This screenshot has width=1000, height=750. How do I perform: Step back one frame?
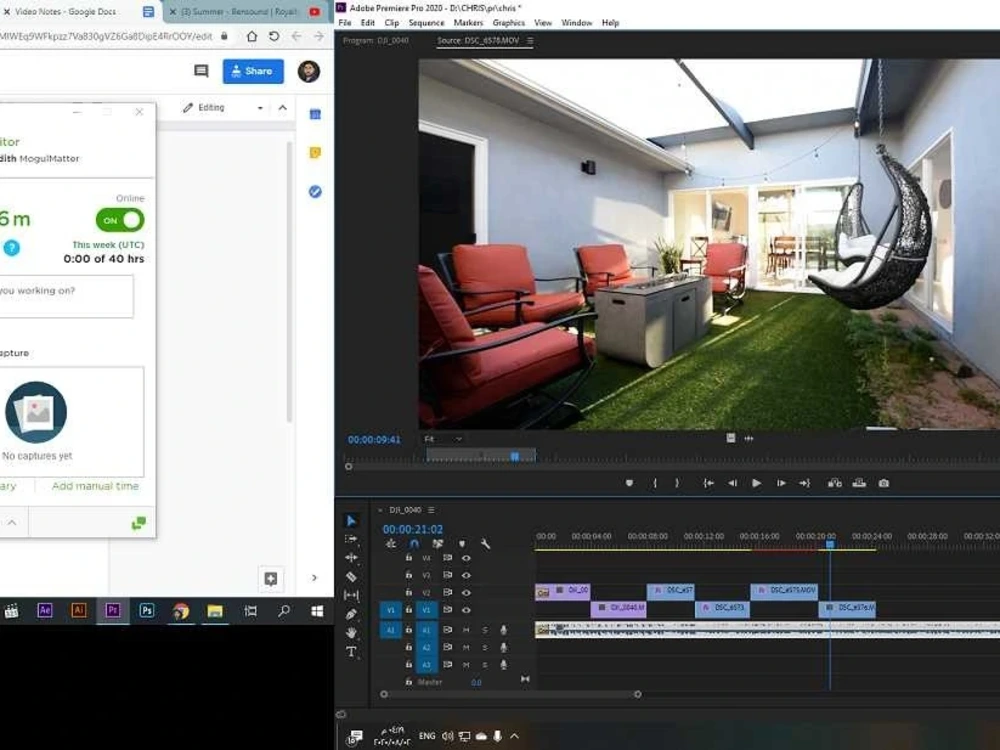[732, 483]
